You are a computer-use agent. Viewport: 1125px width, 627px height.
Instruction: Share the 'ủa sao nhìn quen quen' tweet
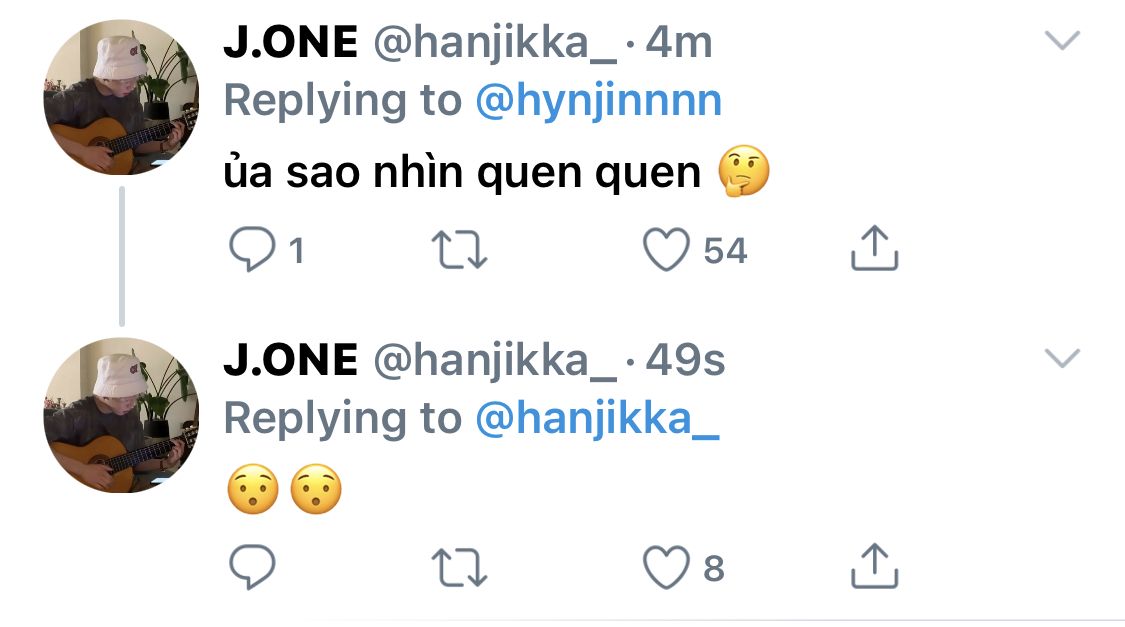coord(874,248)
